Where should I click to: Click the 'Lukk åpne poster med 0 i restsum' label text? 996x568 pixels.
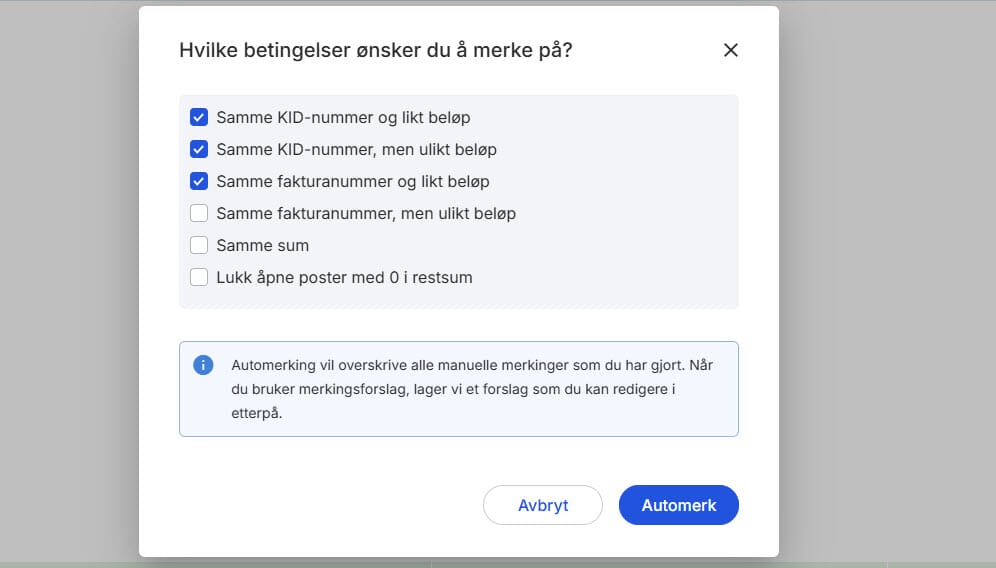click(x=344, y=277)
